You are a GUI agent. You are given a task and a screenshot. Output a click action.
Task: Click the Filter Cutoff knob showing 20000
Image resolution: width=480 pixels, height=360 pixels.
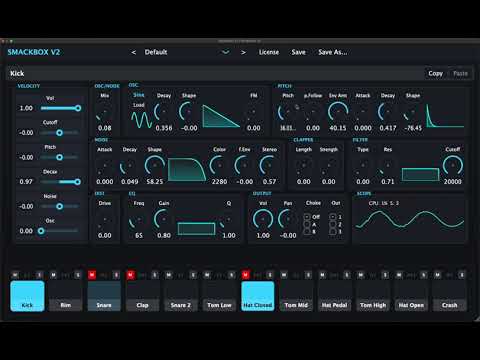click(453, 166)
